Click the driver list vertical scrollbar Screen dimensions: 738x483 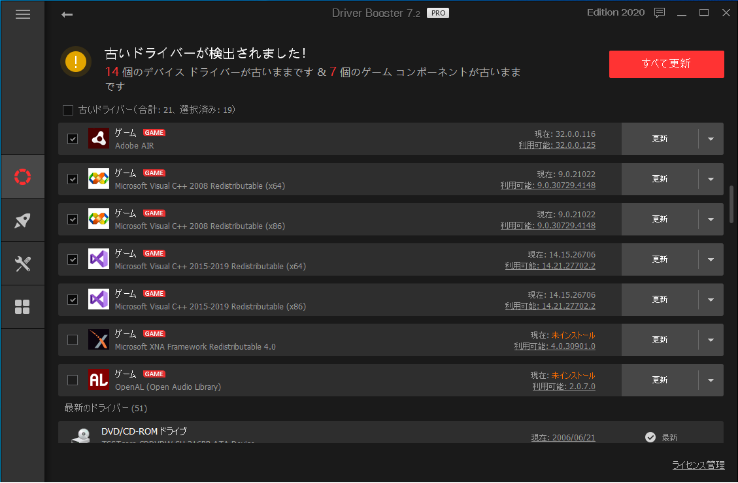tap(731, 204)
